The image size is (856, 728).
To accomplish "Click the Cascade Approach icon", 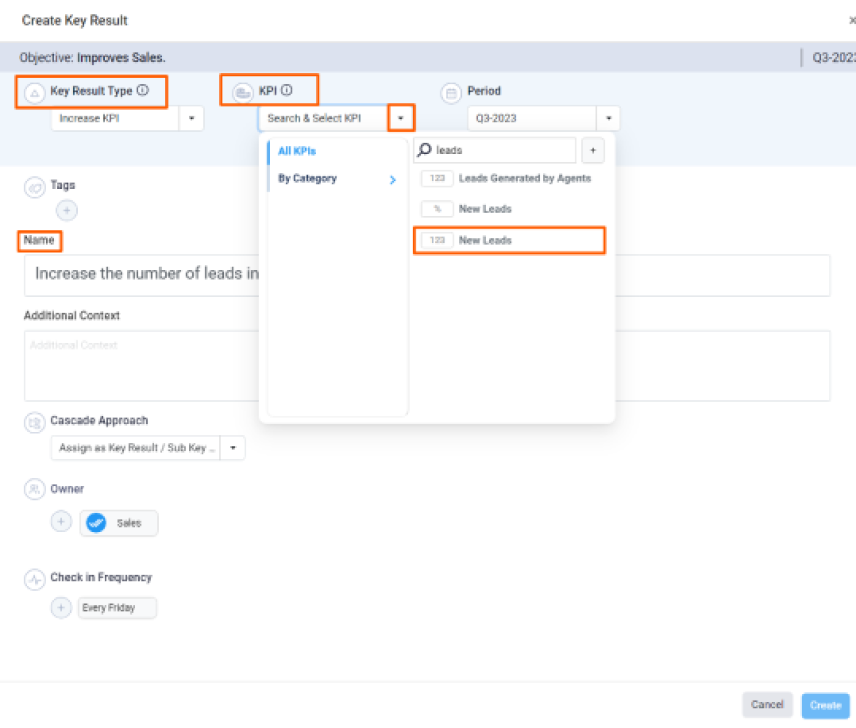I will pyautogui.click(x=34, y=423).
